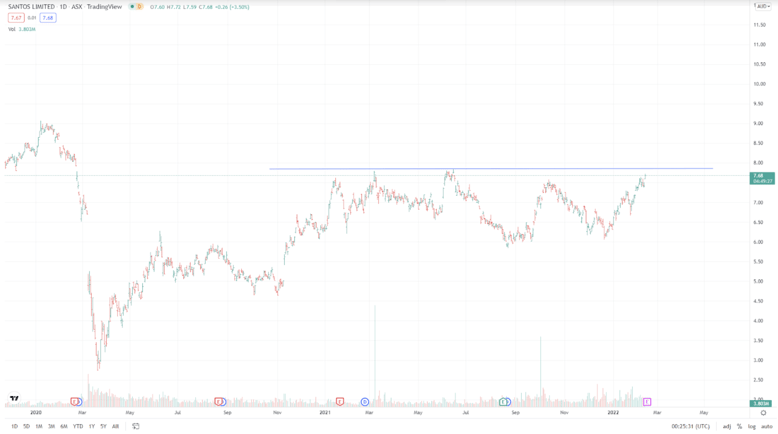Click the red earnings marker near Mar 2020
Image resolution: width=778 pixels, height=434 pixels.
coord(74,402)
